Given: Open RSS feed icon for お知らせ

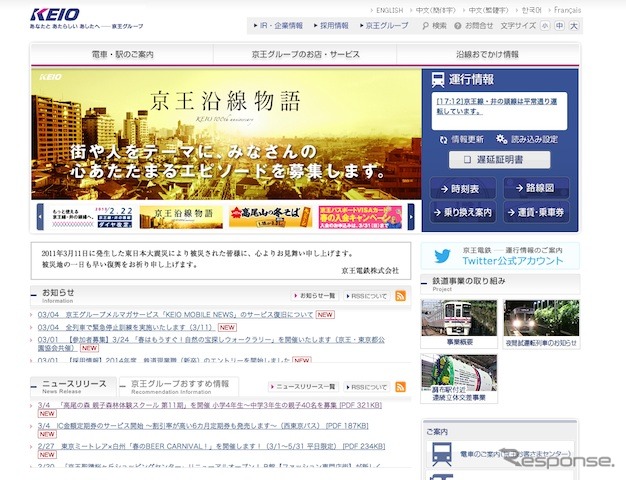Looking at the screenshot, I should (x=400, y=296).
